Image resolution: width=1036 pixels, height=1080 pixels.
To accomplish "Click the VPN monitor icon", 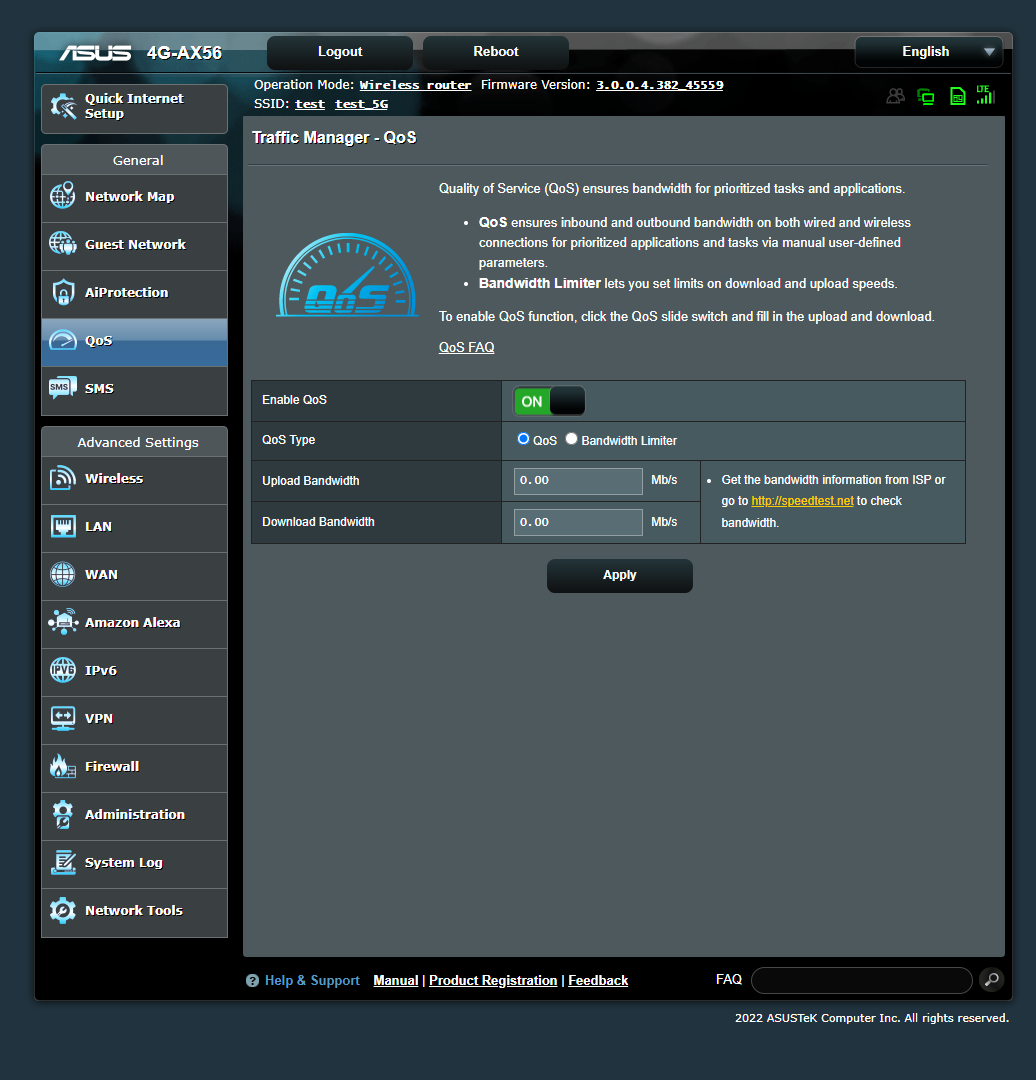I will click(63, 718).
